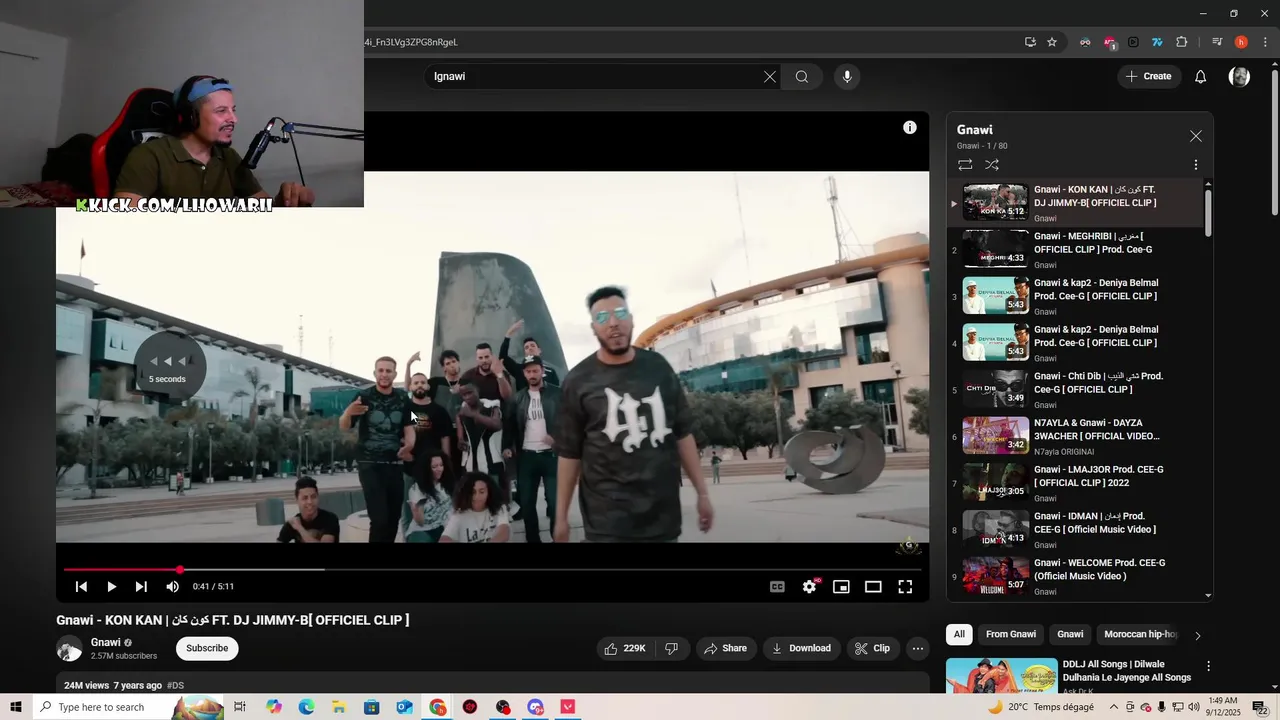Show more filter chips with arrow
Image resolution: width=1280 pixels, height=720 pixels.
1197,635
